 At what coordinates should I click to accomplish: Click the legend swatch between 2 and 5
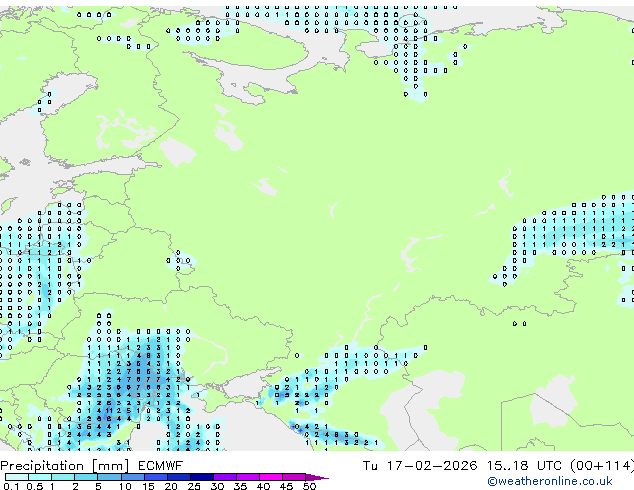pyautogui.click(x=86, y=477)
